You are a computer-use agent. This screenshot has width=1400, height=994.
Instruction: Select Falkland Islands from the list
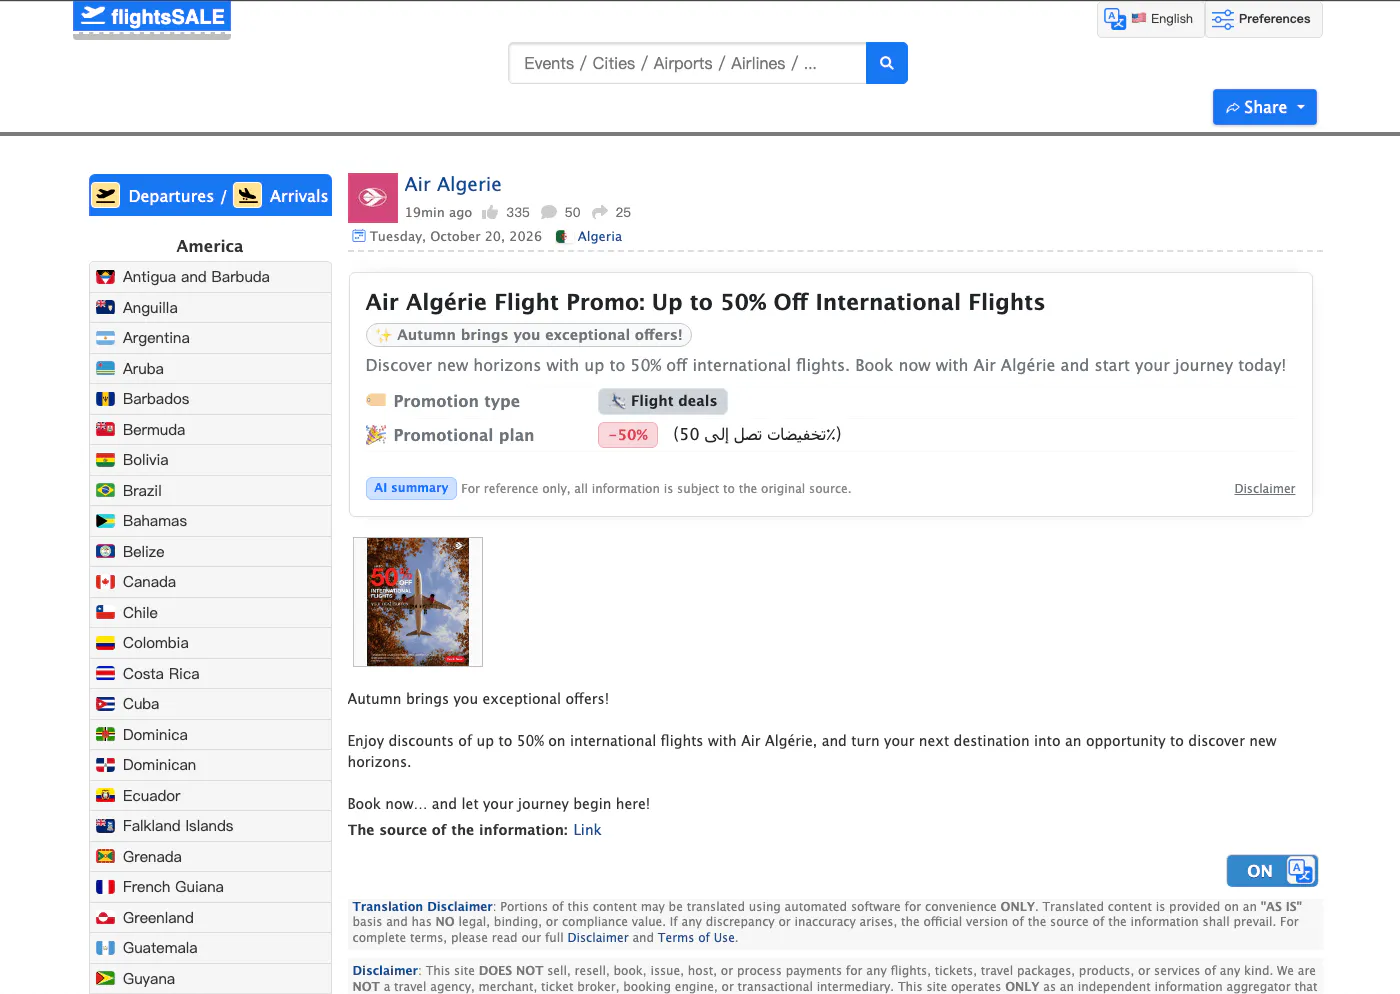pyautogui.click(x=210, y=826)
